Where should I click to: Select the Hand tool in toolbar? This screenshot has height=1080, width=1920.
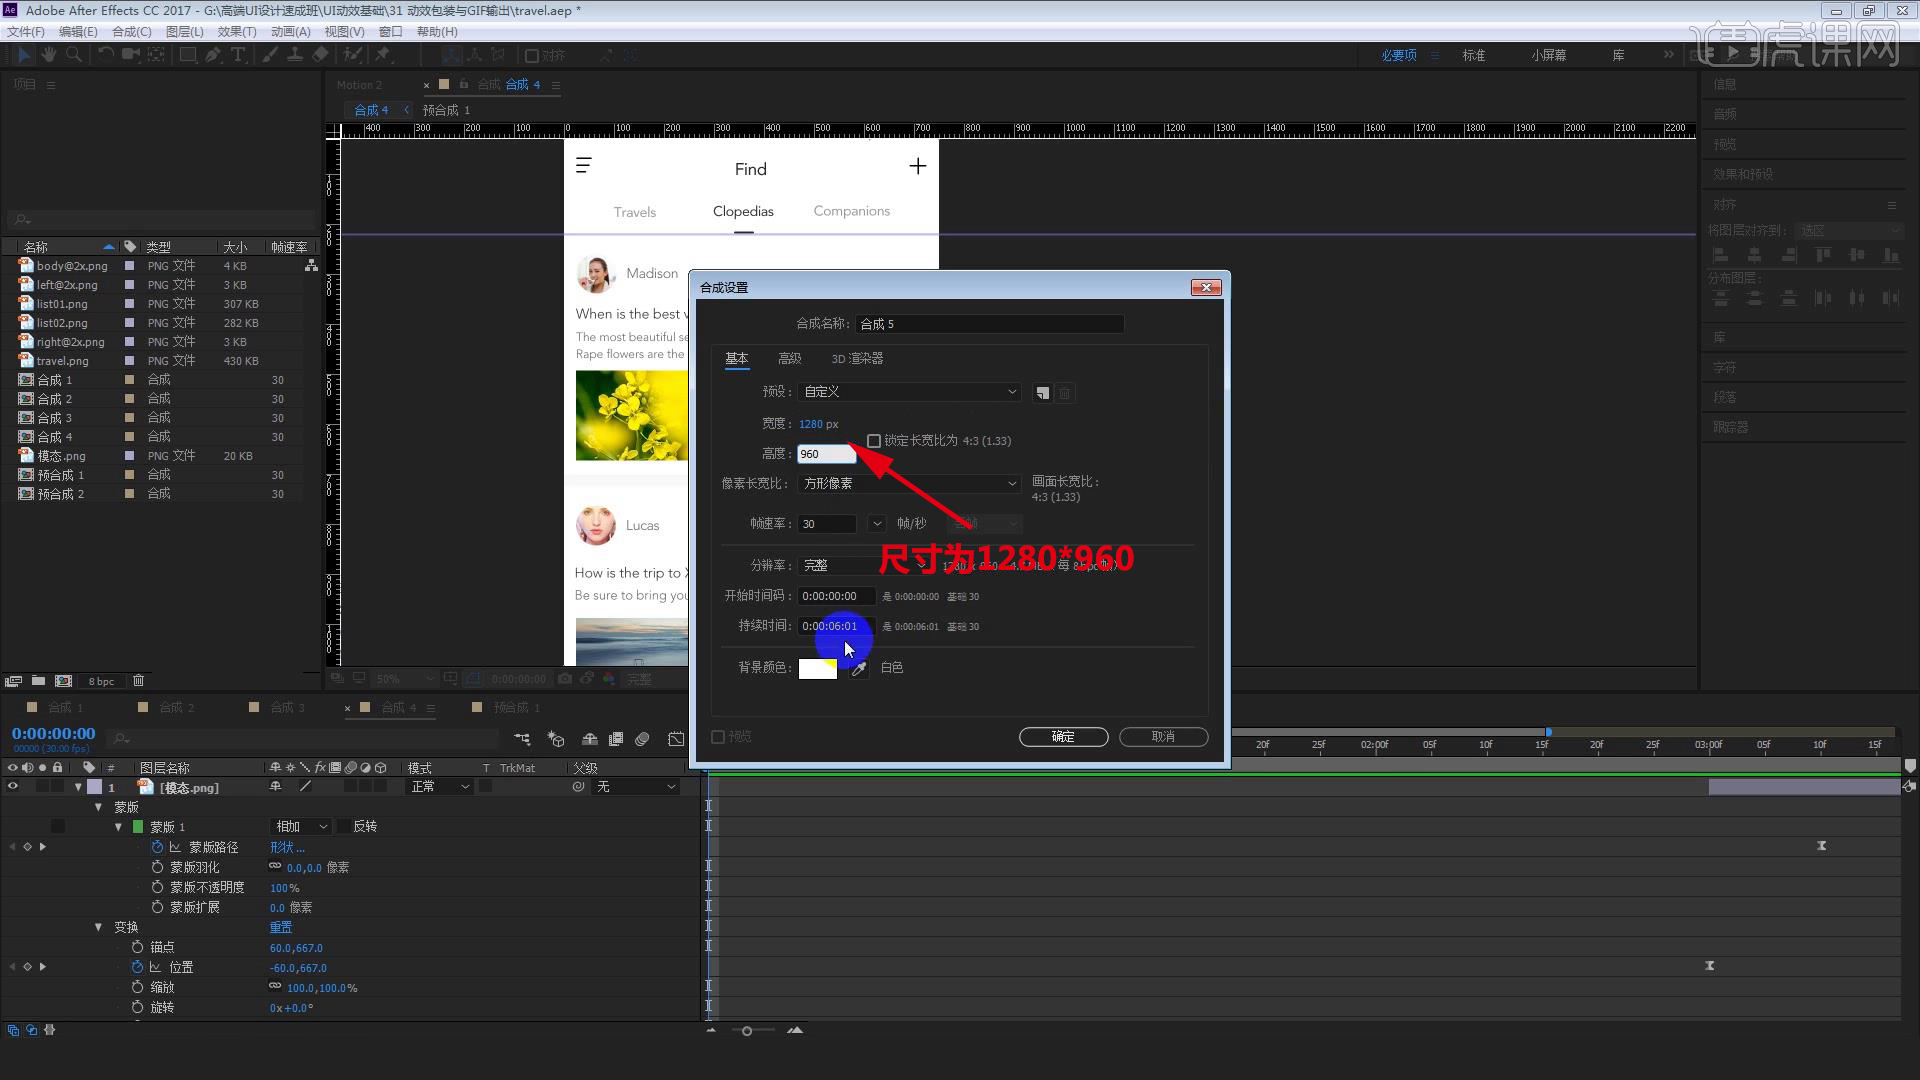(x=48, y=55)
